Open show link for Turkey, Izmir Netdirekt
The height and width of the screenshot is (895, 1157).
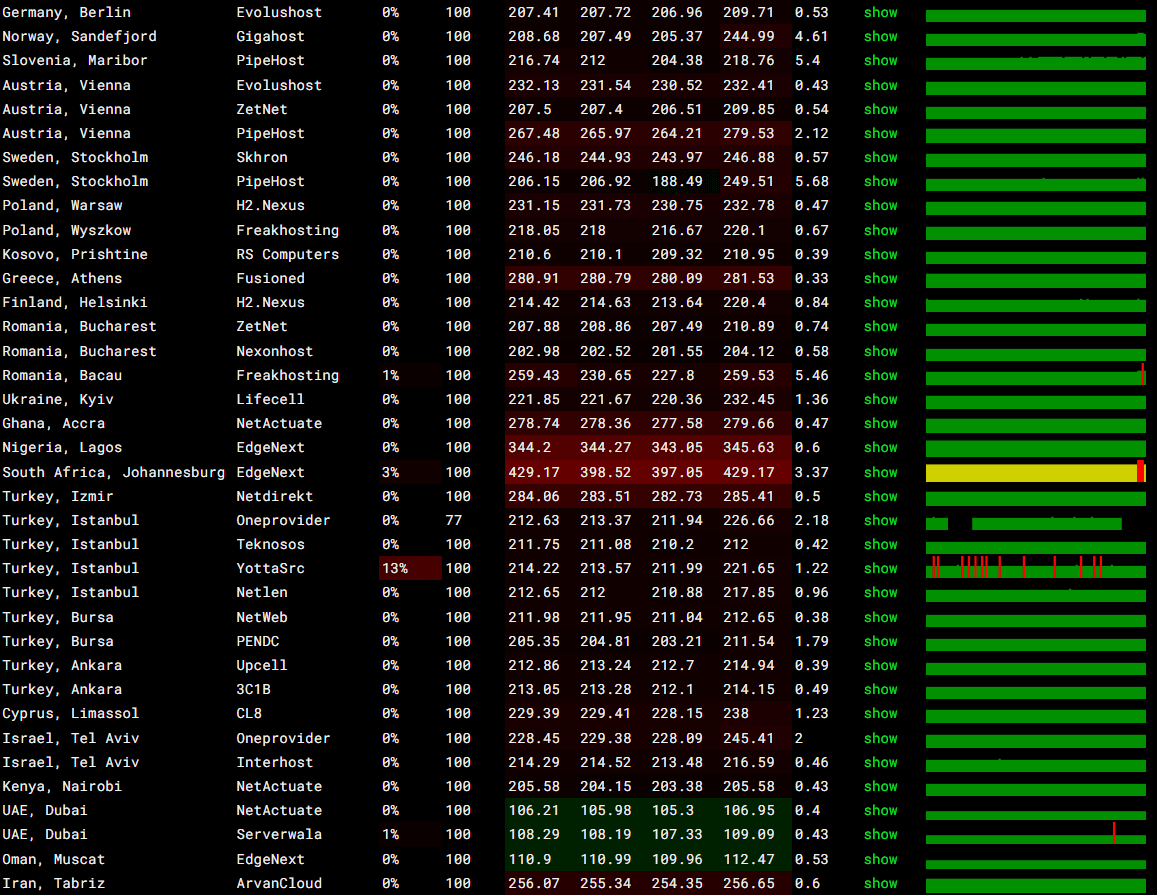(880, 497)
